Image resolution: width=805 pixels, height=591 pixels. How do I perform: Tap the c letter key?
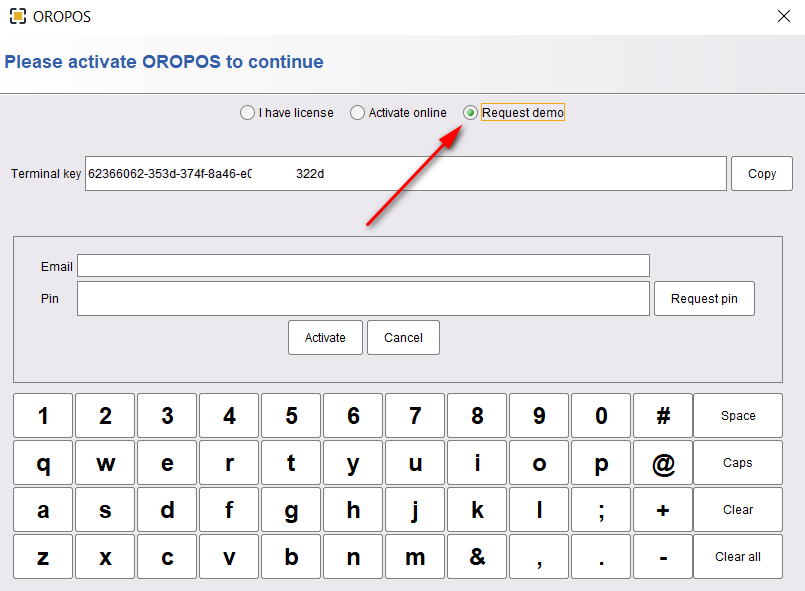(167, 557)
